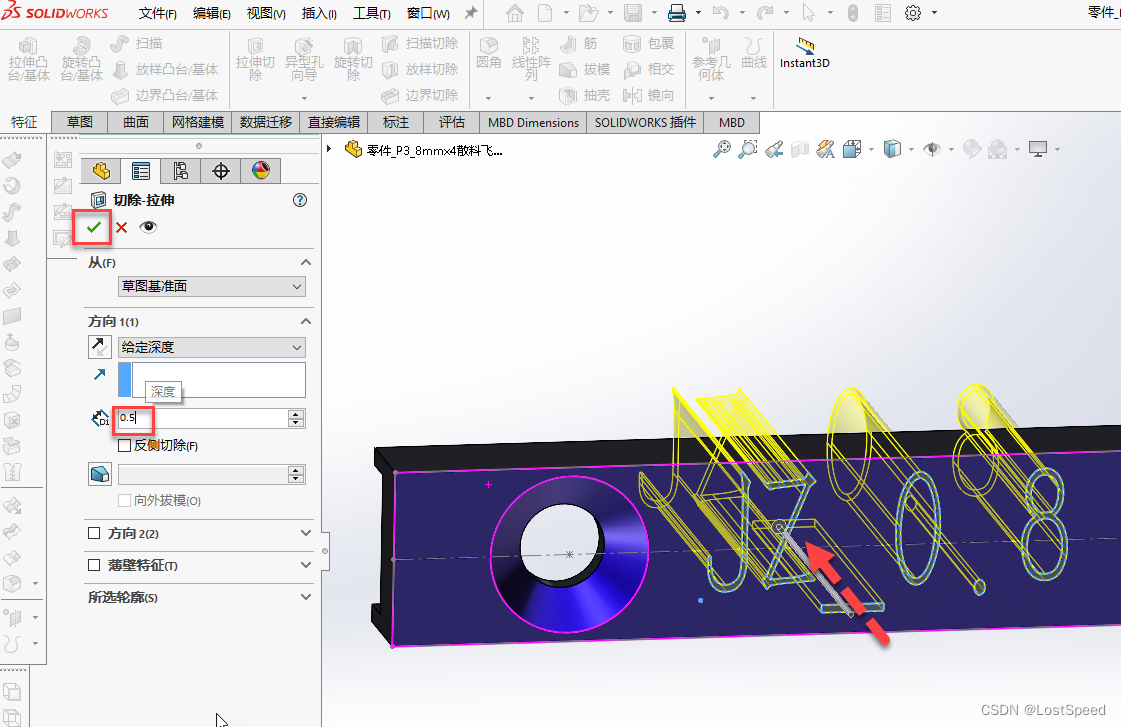Open the 给定深度 end condition dropdown

(x=212, y=347)
